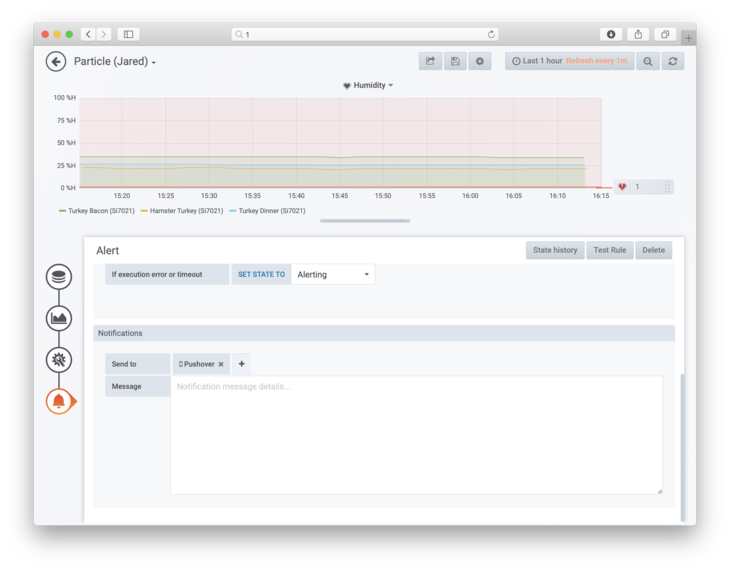Open the Alerting state dropdown

[x=333, y=274]
